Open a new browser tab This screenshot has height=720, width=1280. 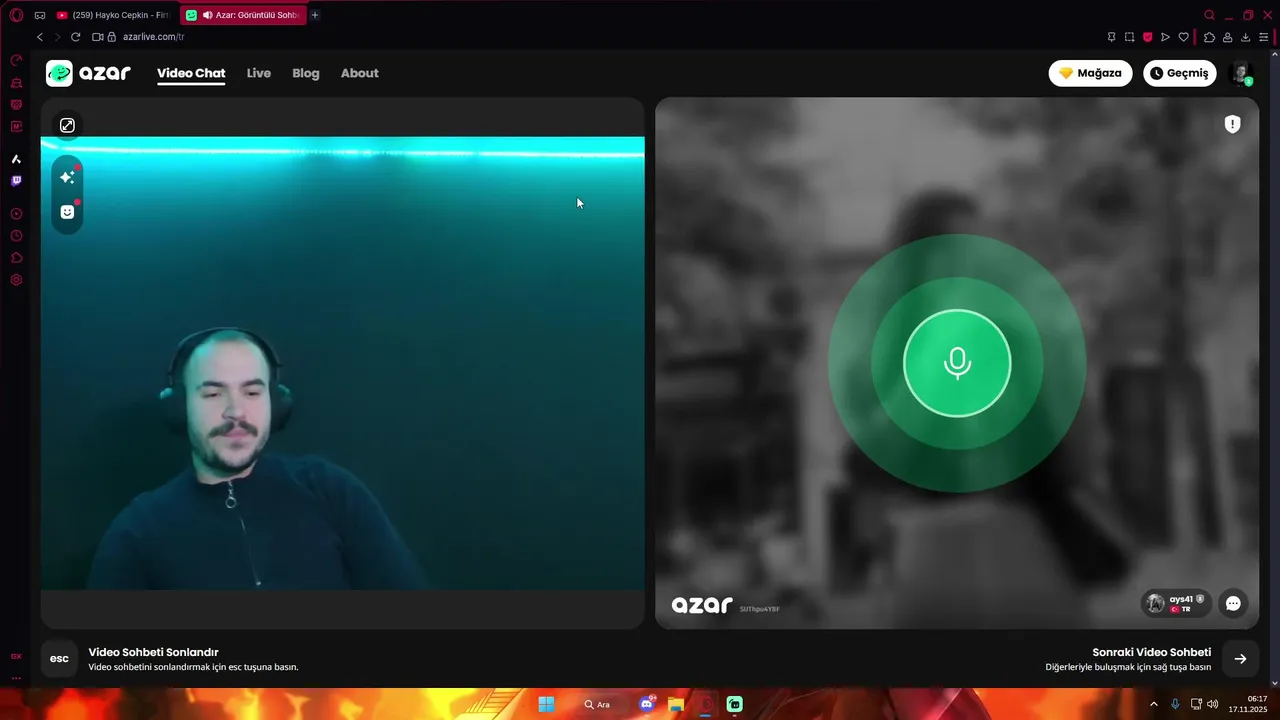point(315,15)
